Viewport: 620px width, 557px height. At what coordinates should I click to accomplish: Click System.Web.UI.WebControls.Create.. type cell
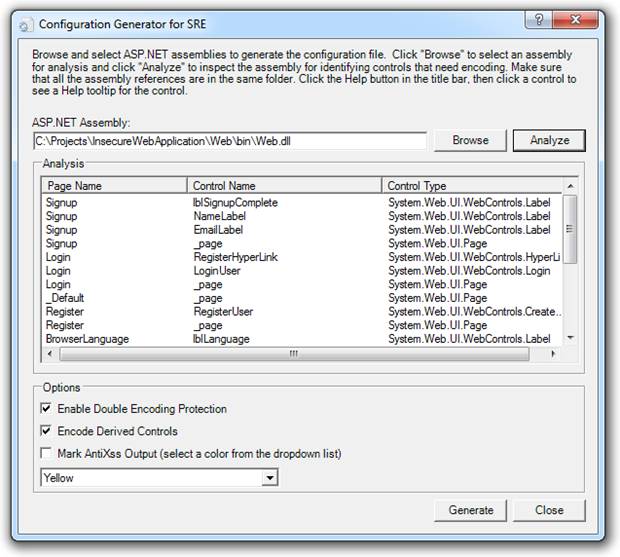[x=474, y=312]
